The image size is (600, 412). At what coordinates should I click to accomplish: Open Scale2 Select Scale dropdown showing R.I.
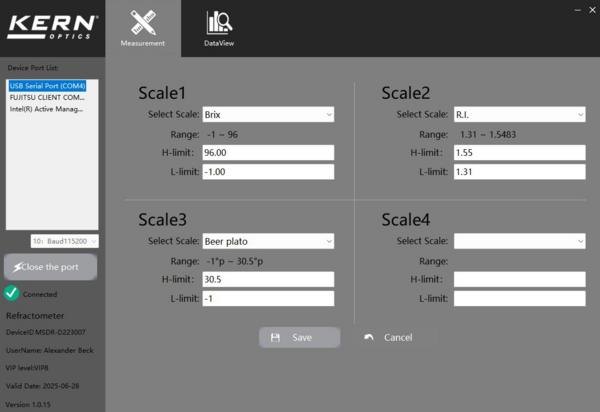pos(520,114)
